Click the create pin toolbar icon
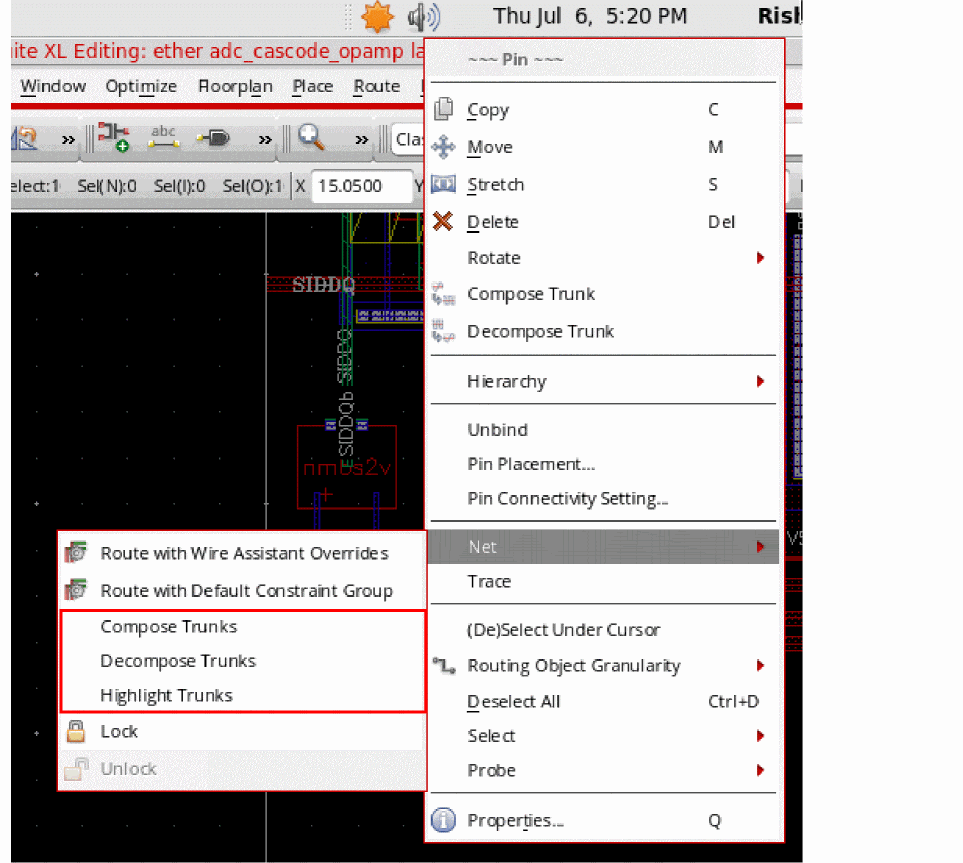The width and height of the screenshot is (963, 863). pos(214,139)
